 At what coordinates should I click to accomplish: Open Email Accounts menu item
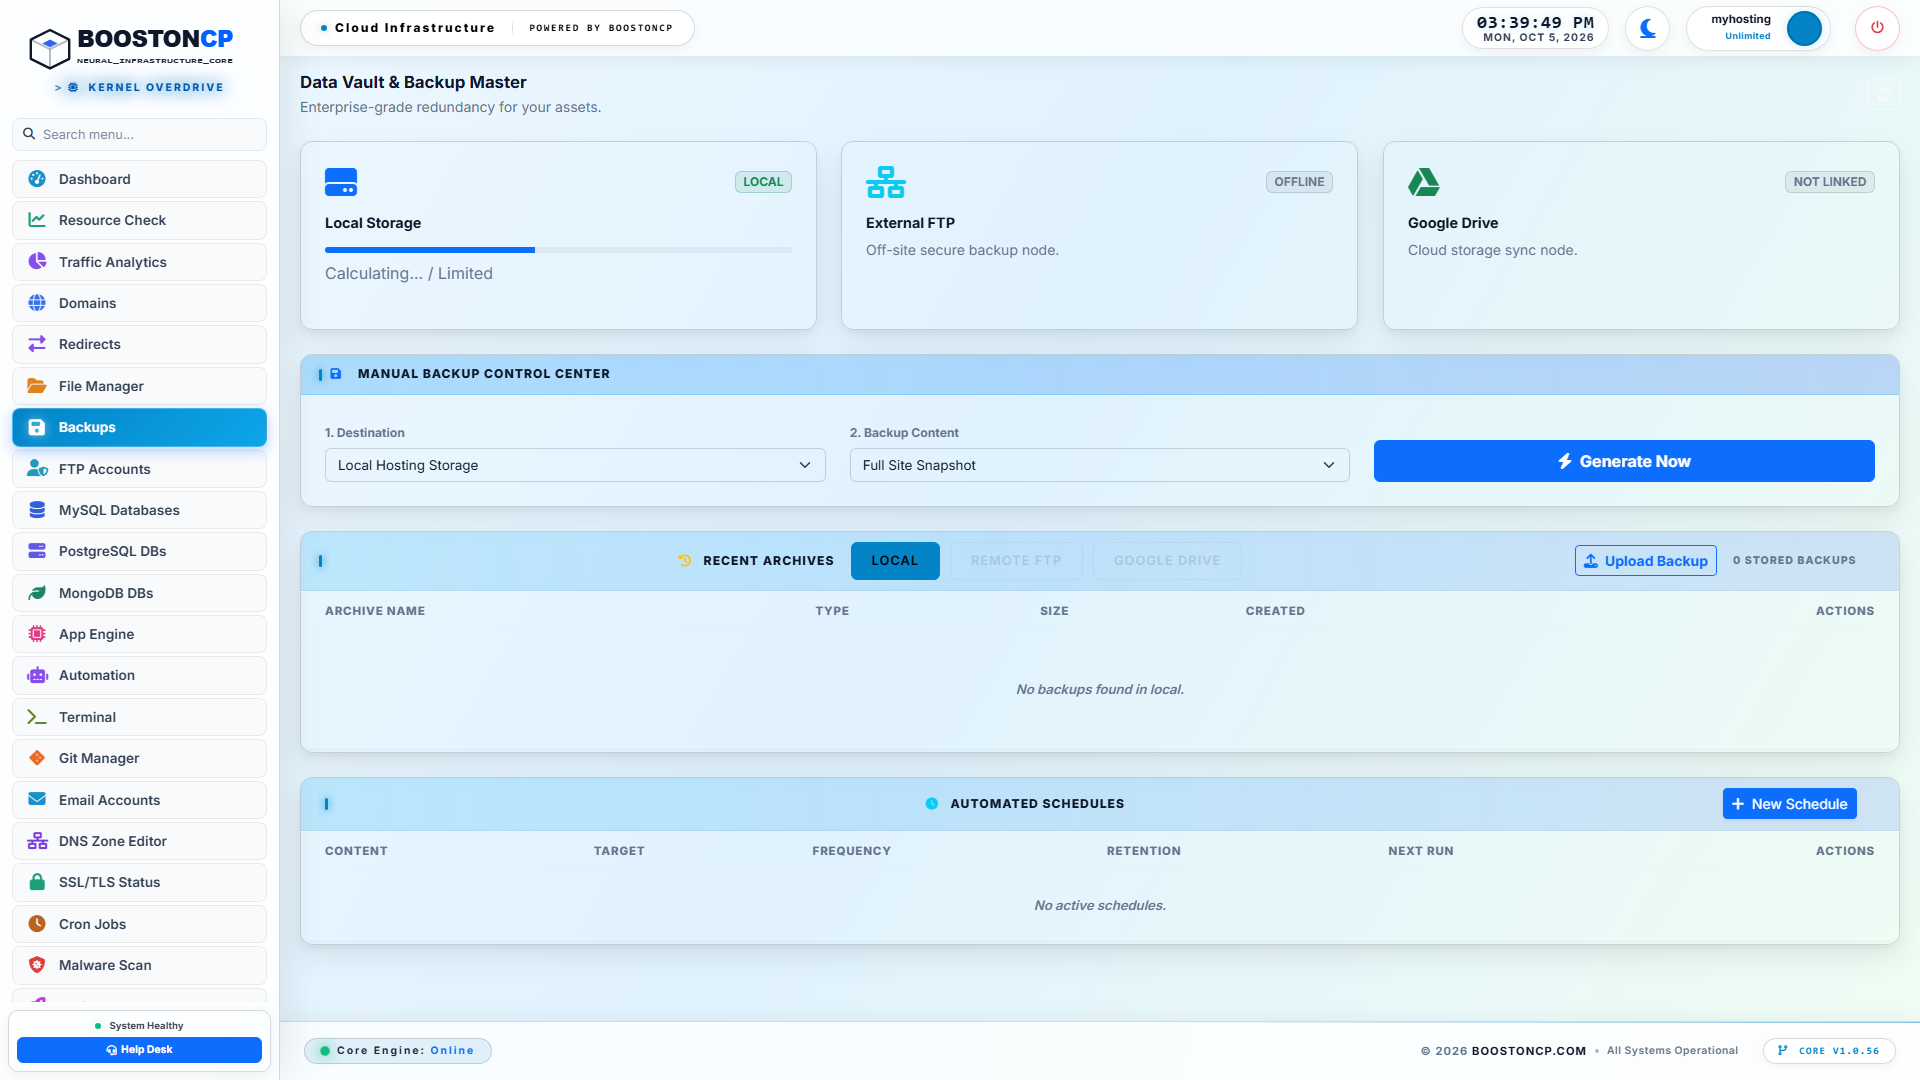pos(139,800)
